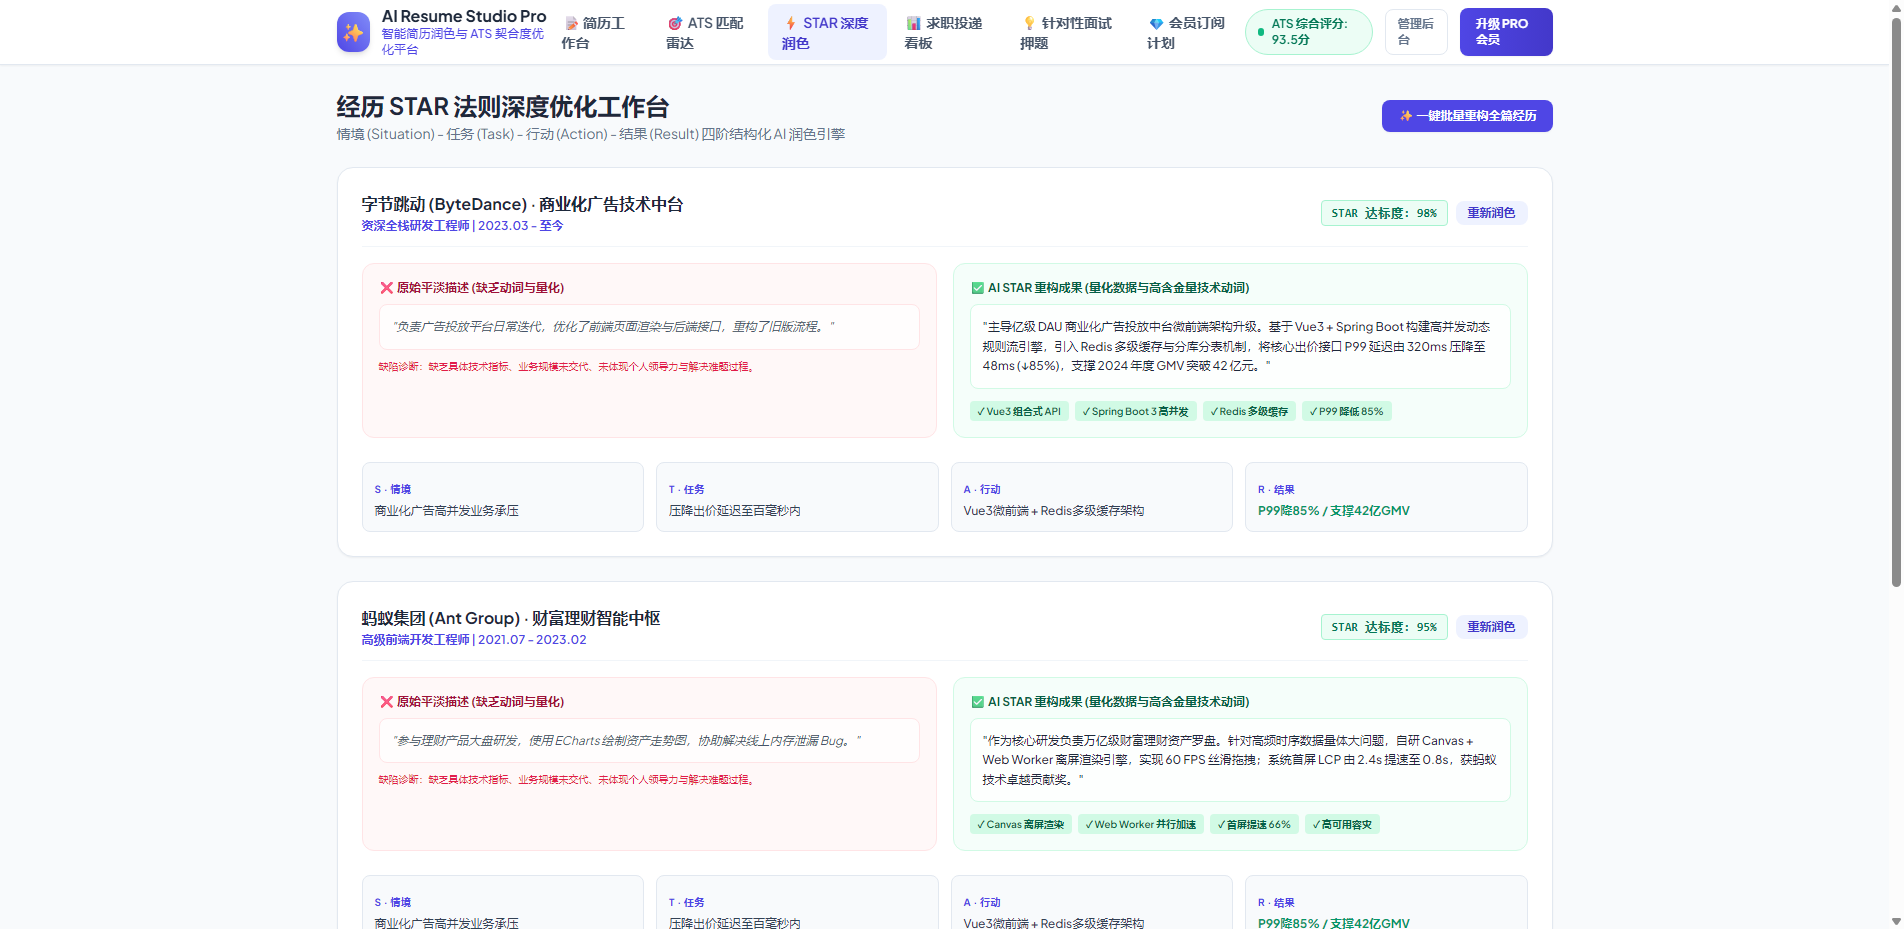The height and width of the screenshot is (929, 1904).
Task: Open the 管理后台 button
Action: coord(1416,32)
